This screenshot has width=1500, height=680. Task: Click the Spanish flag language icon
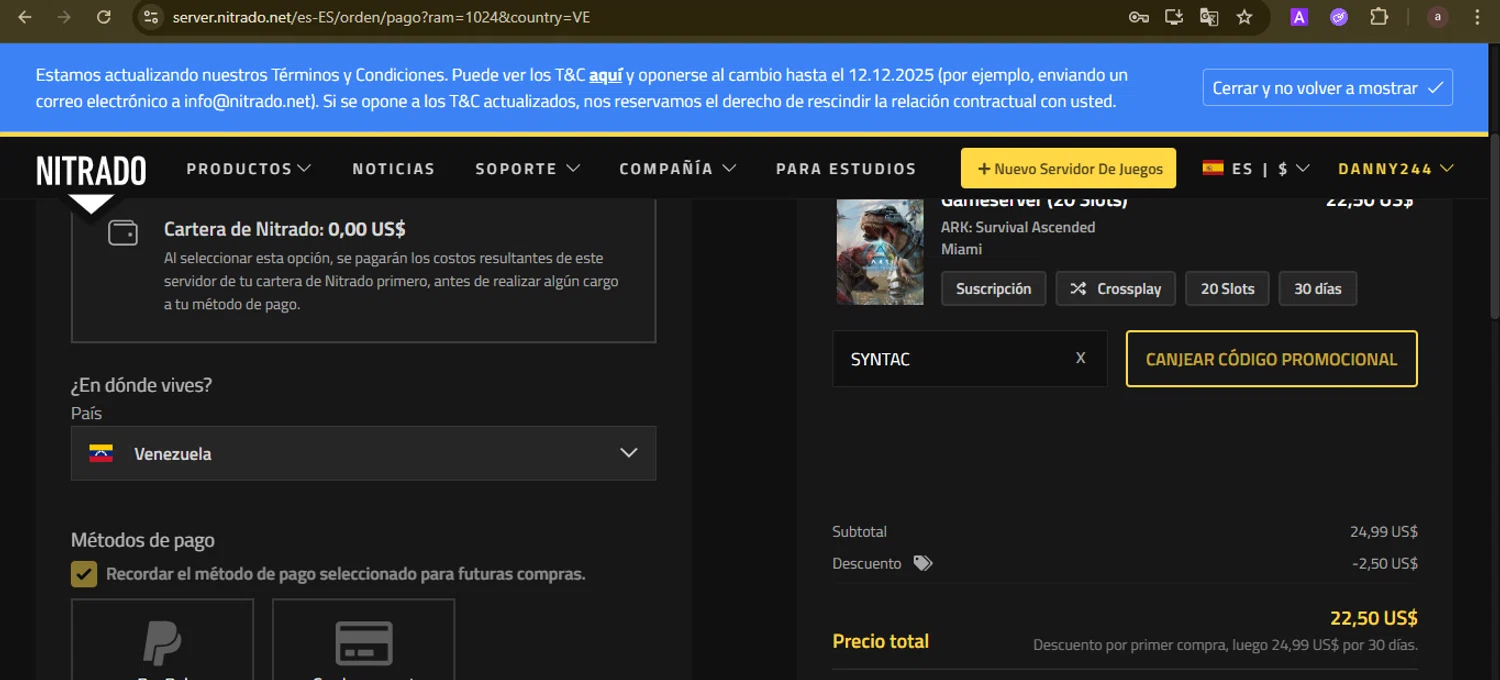coord(1213,168)
